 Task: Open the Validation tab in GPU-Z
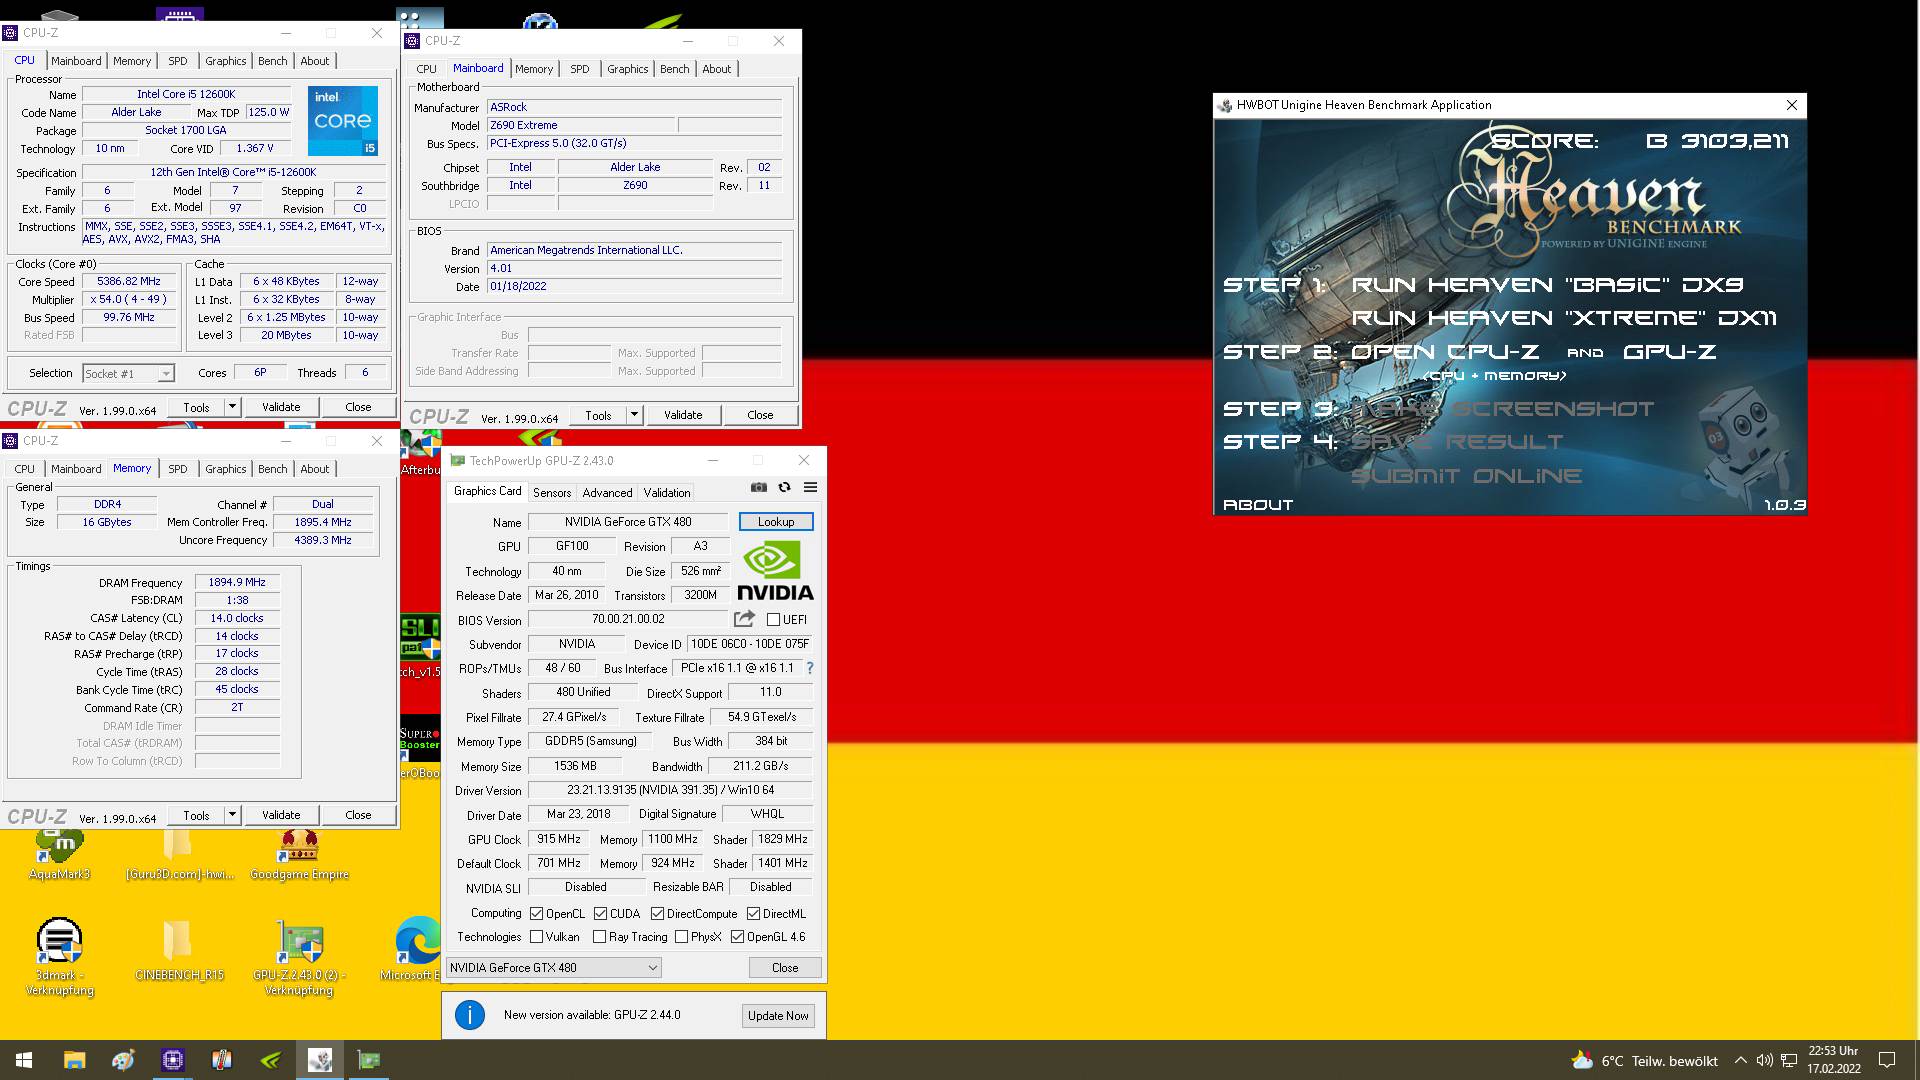(667, 493)
